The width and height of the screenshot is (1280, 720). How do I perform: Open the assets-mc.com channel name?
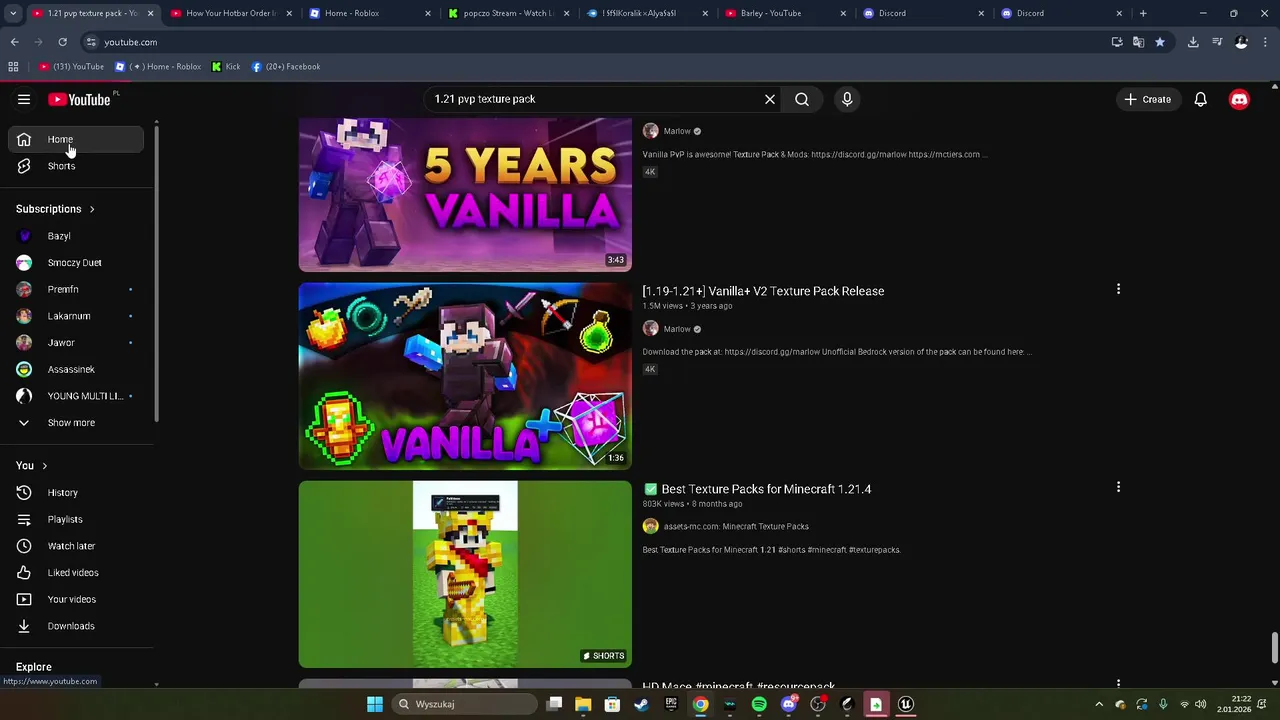coord(736,526)
